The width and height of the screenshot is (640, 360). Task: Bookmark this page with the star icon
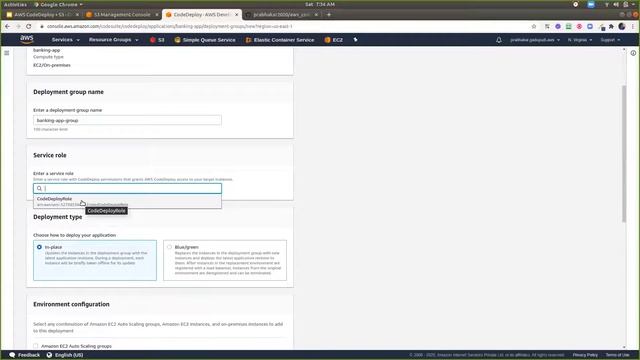[x=534, y=26]
